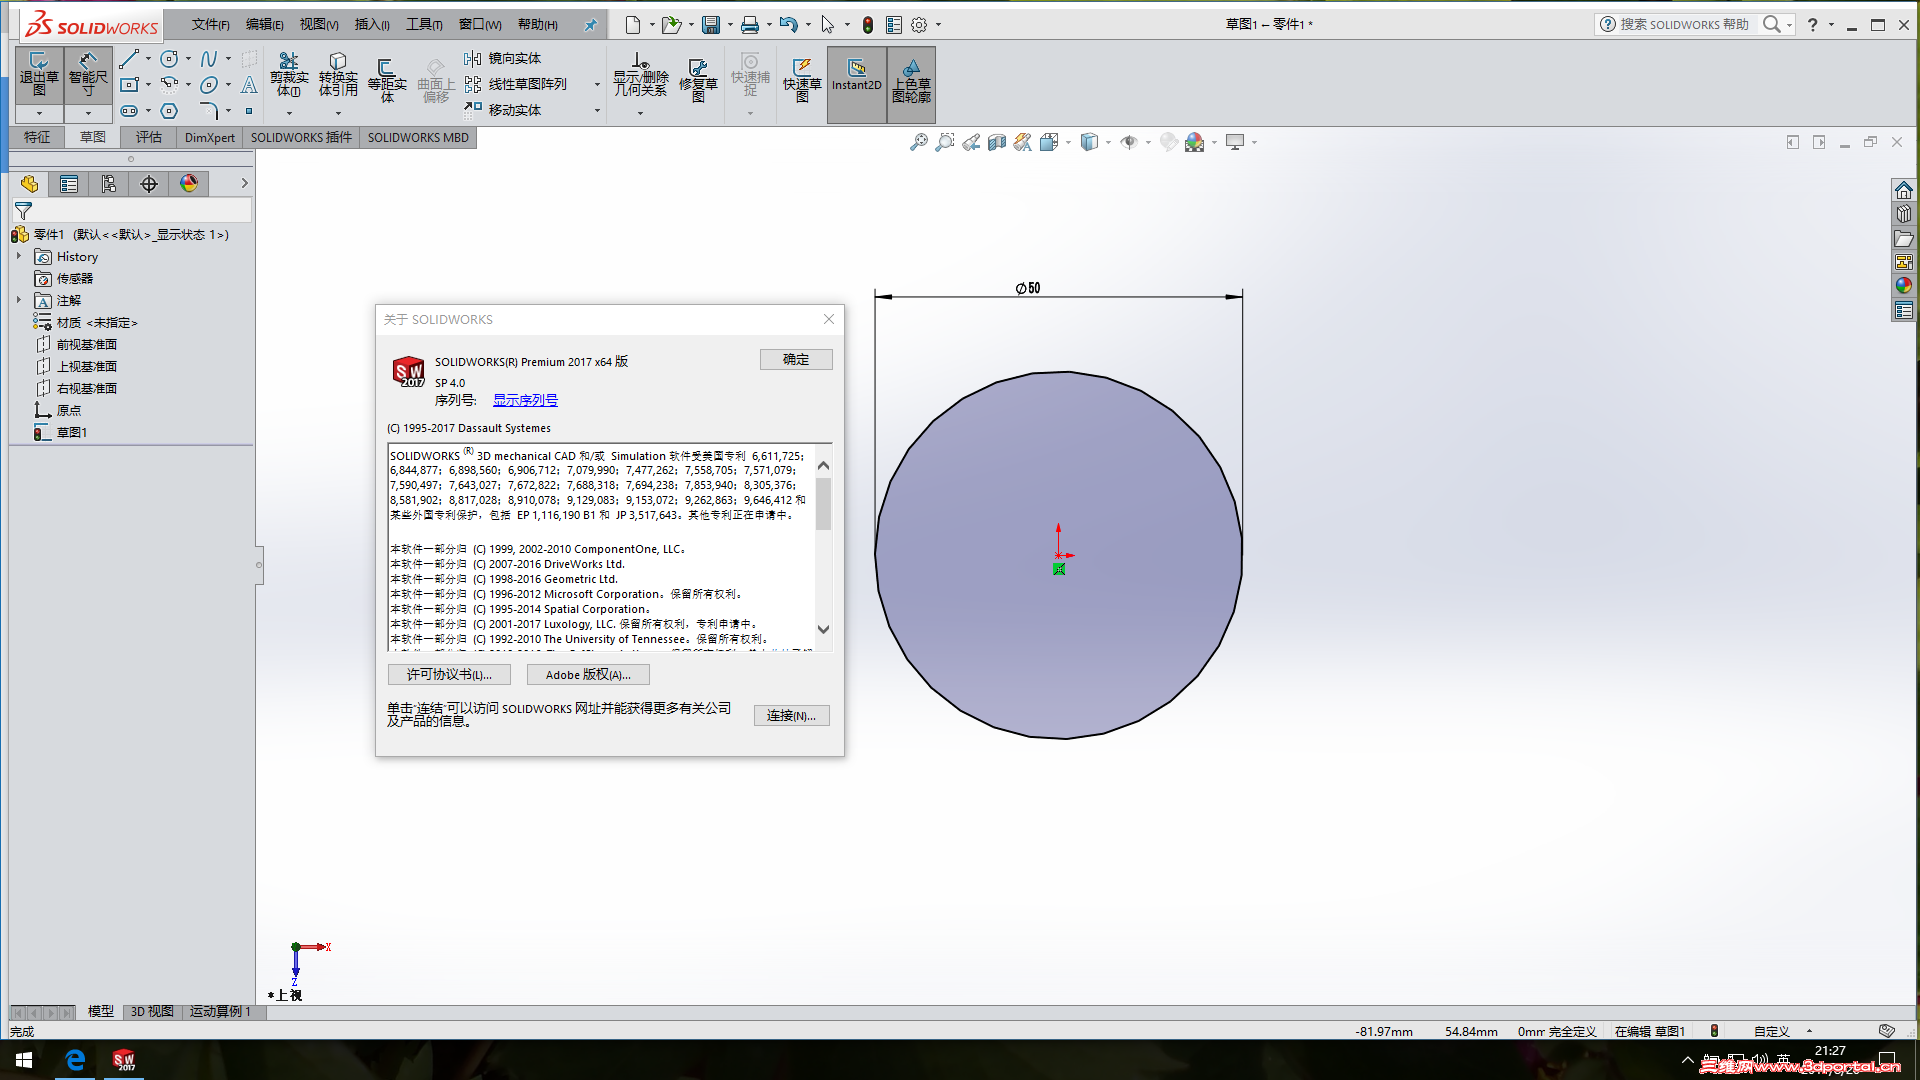Open the Linear Sketch Pattern dropdown arrow

tap(597, 85)
